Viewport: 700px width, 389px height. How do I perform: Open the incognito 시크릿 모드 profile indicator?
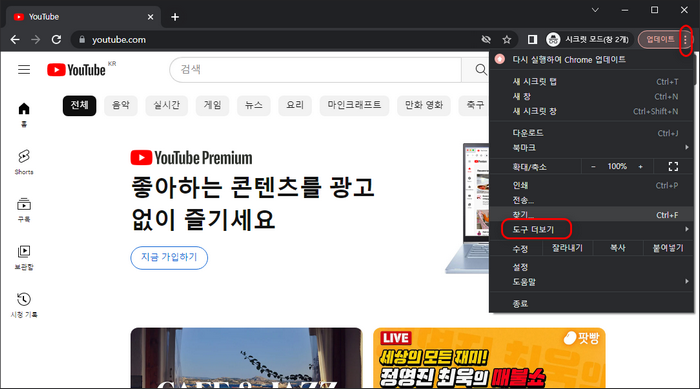(588, 40)
